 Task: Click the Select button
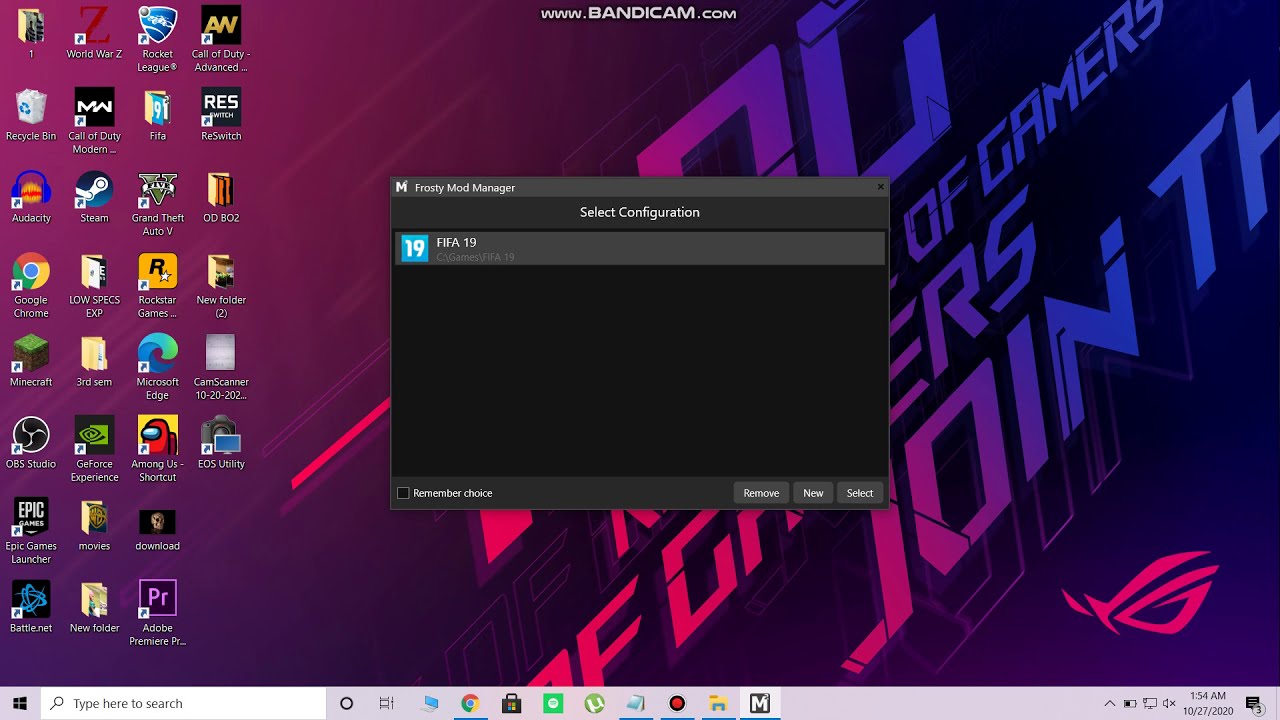point(860,493)
